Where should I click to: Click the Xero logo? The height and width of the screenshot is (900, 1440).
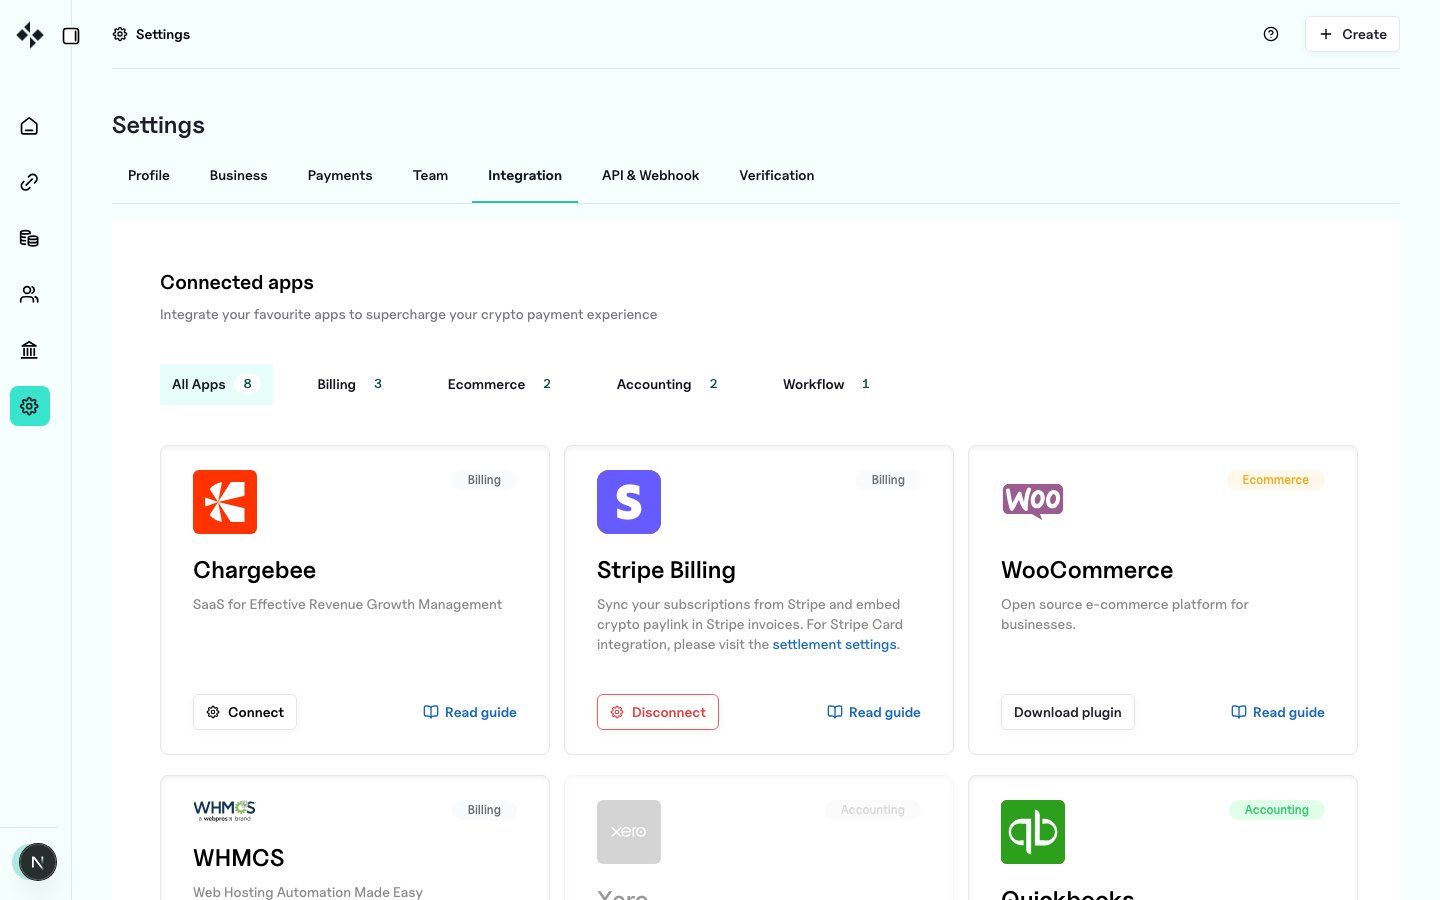629,832
